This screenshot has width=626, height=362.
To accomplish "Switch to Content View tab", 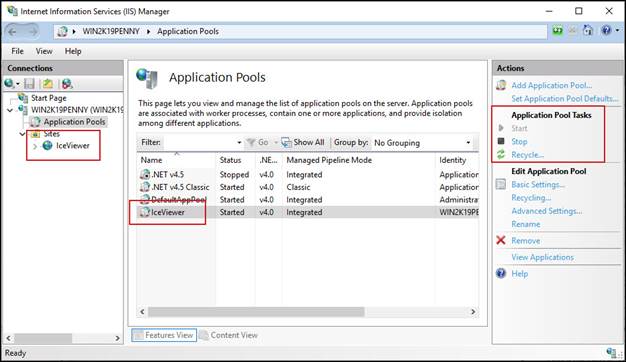I will point(229,335).
